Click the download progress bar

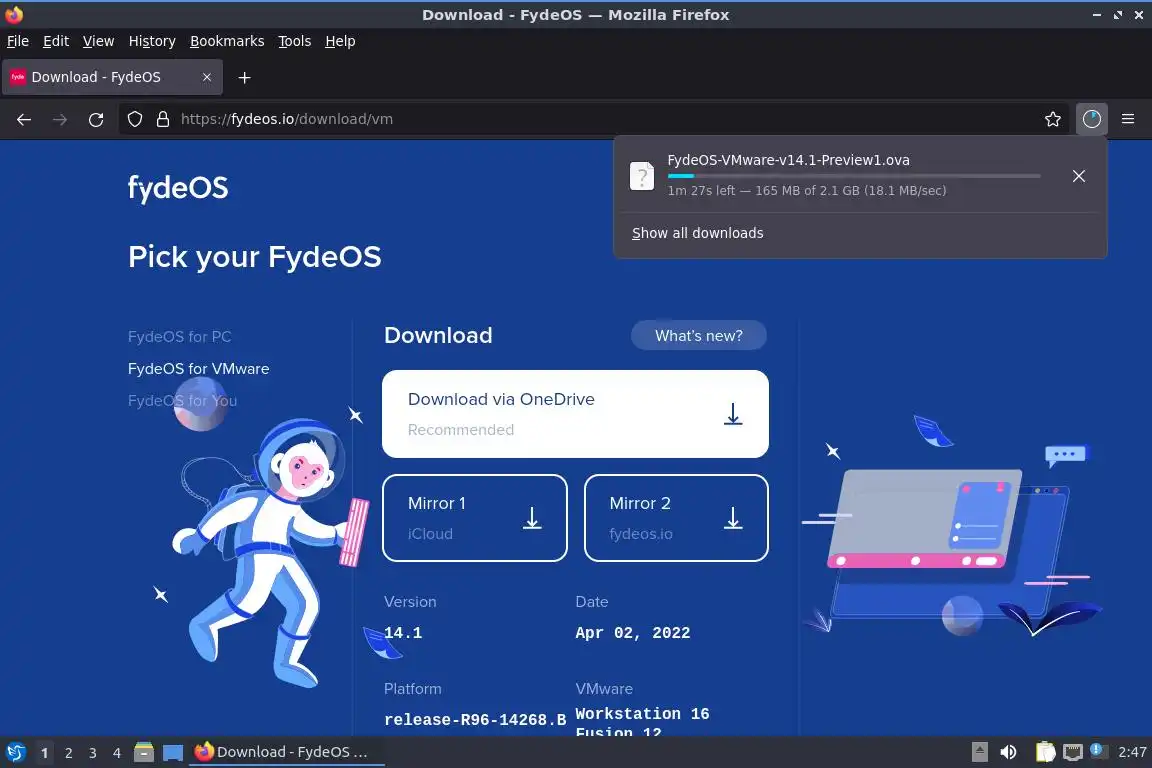(854, 176)
